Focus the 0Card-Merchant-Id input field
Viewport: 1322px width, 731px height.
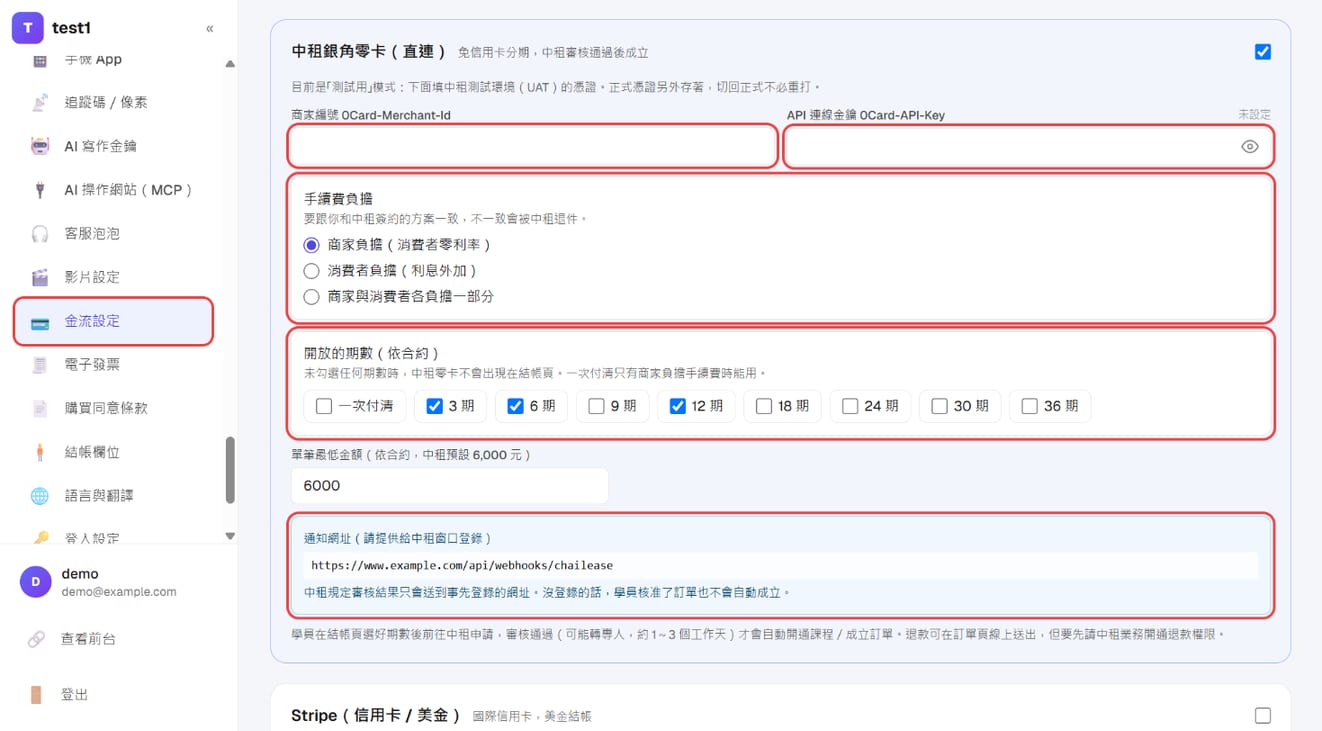coord(533,146)
